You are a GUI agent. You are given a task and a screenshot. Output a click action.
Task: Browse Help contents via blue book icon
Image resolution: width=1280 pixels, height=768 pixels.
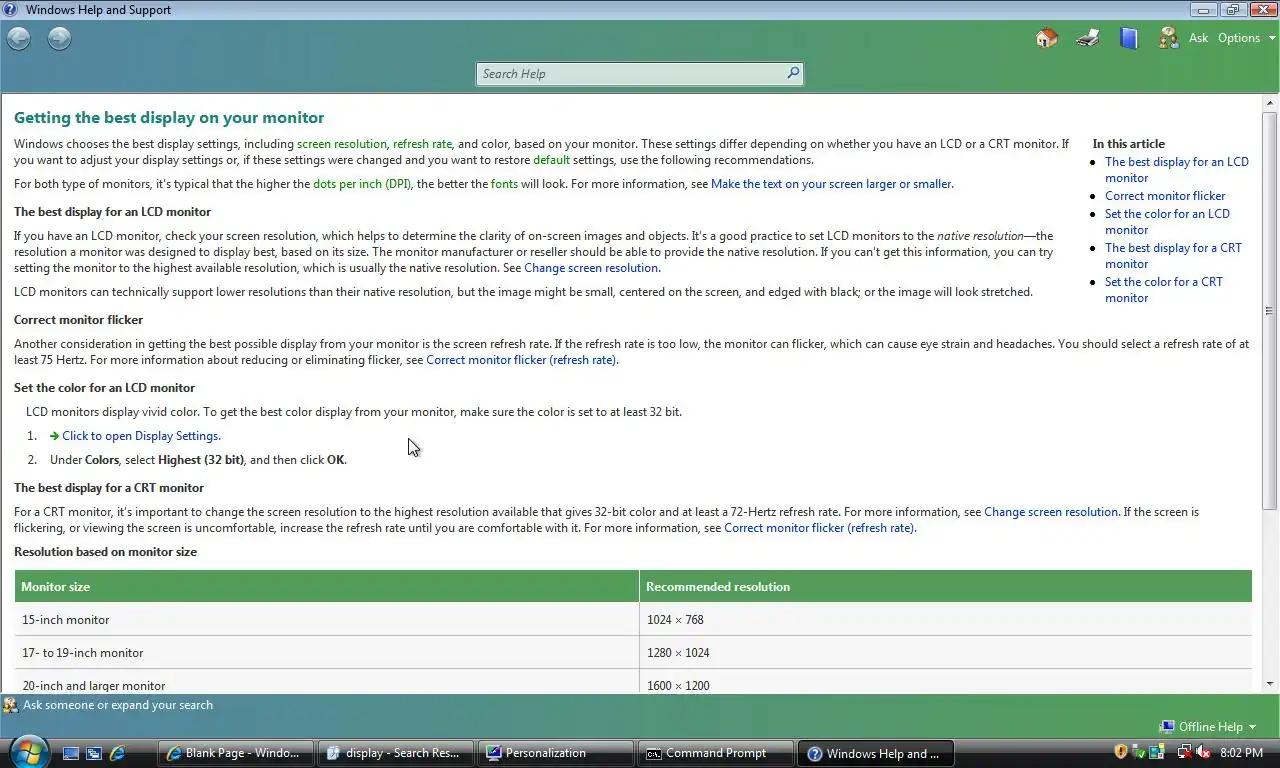(x=1129, y=38)
